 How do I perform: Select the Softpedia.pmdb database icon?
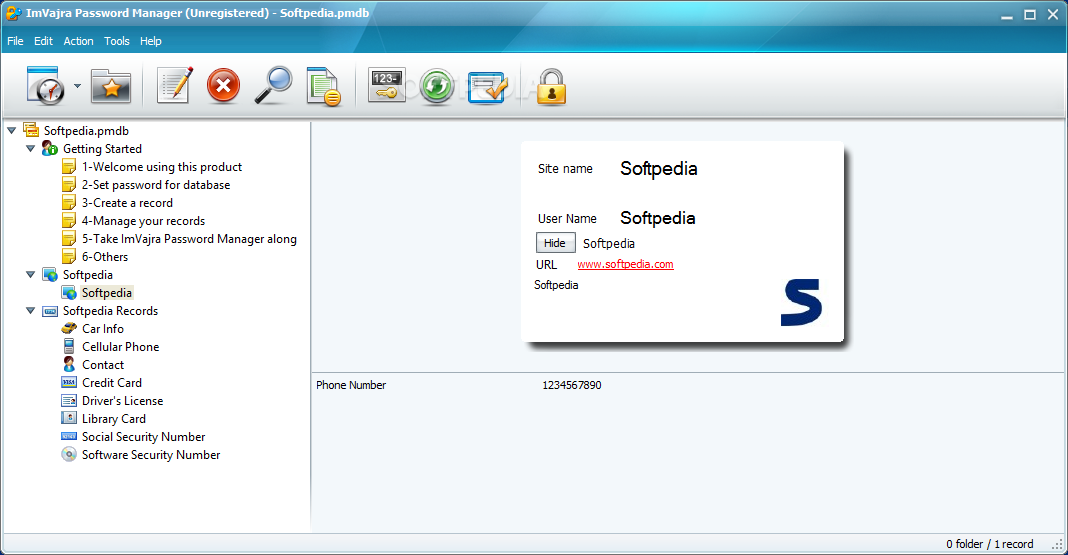(31, 130)
